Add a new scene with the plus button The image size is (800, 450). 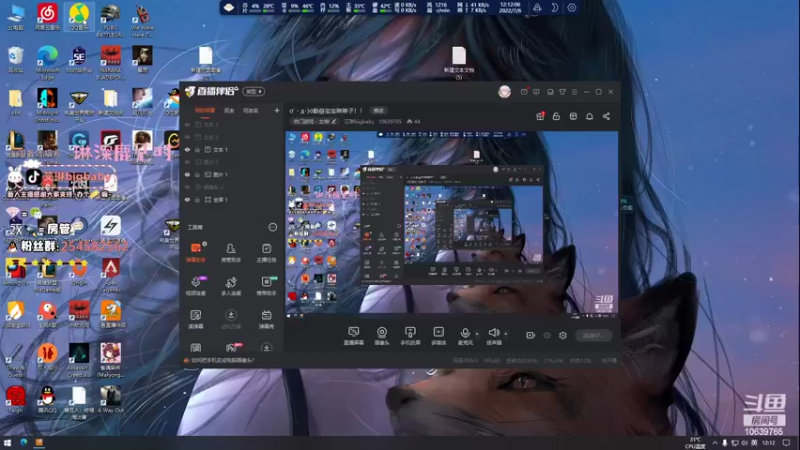click(277, 110)
